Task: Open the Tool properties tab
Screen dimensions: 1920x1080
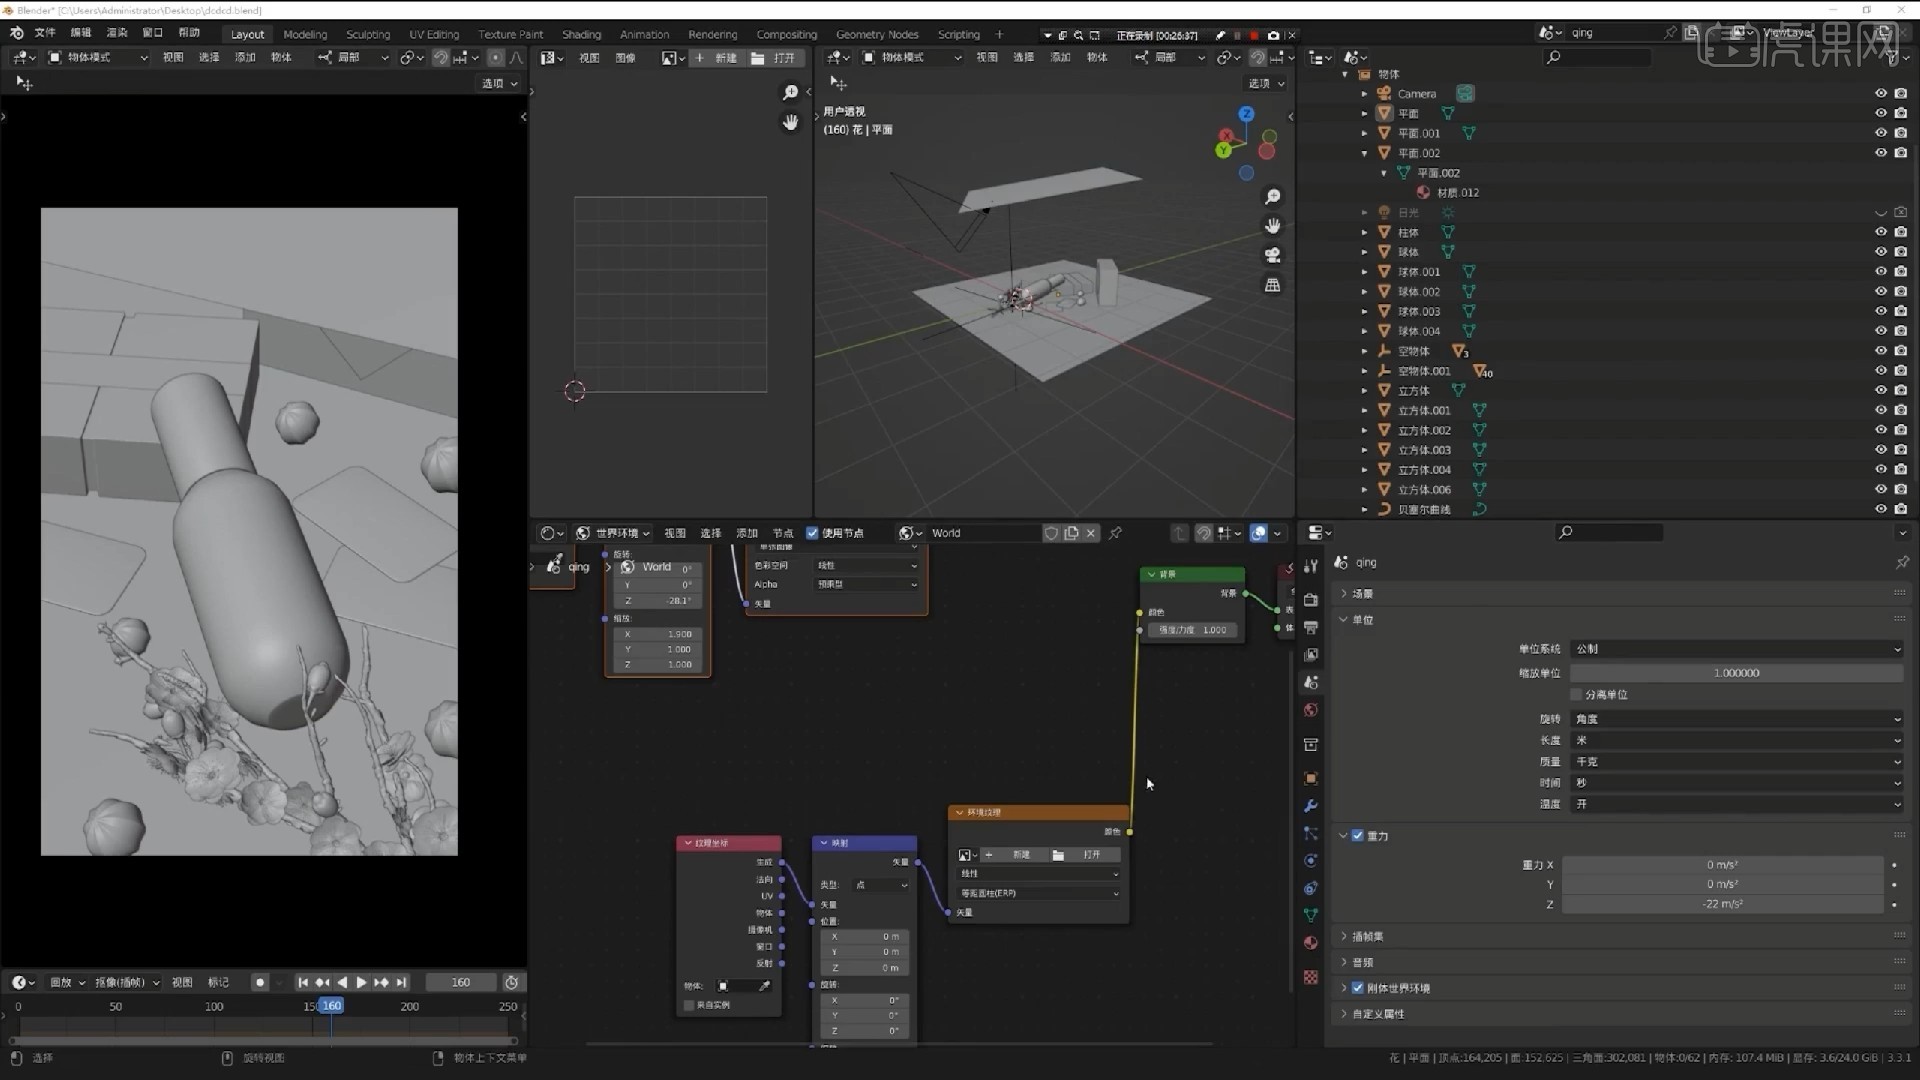Action: click(1311, 566)
